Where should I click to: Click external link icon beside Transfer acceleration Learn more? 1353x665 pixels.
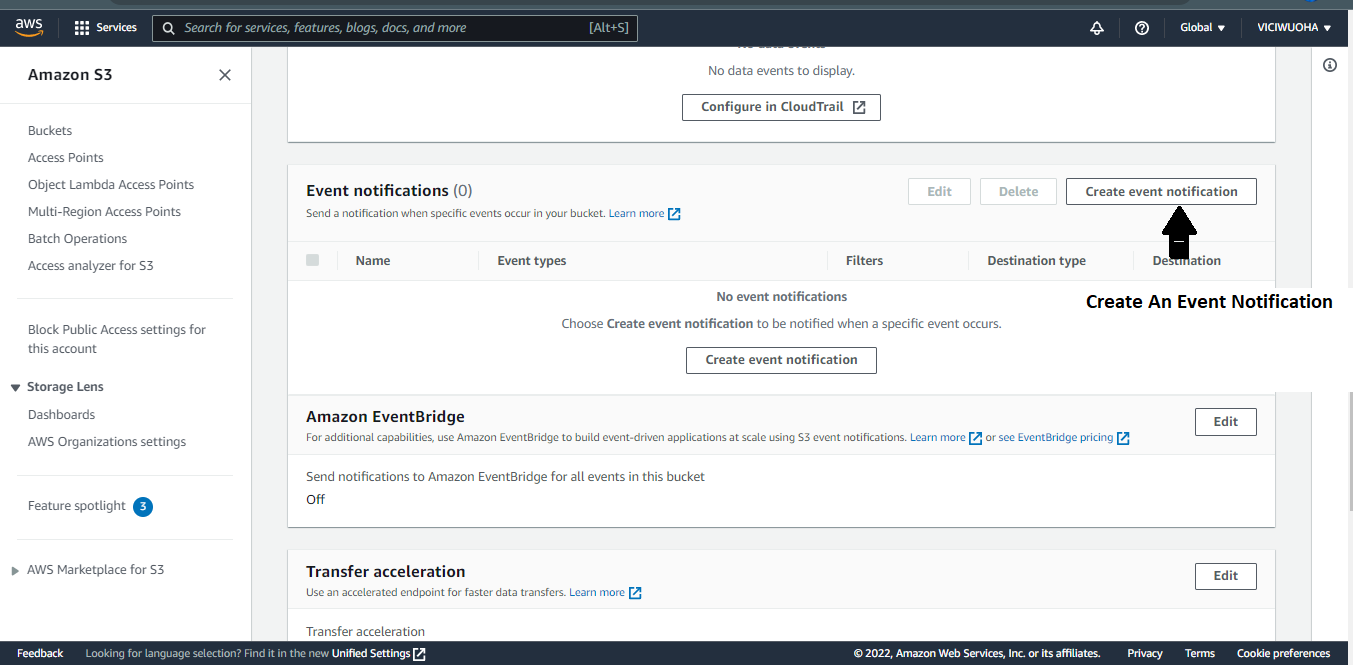click(635, 593)
